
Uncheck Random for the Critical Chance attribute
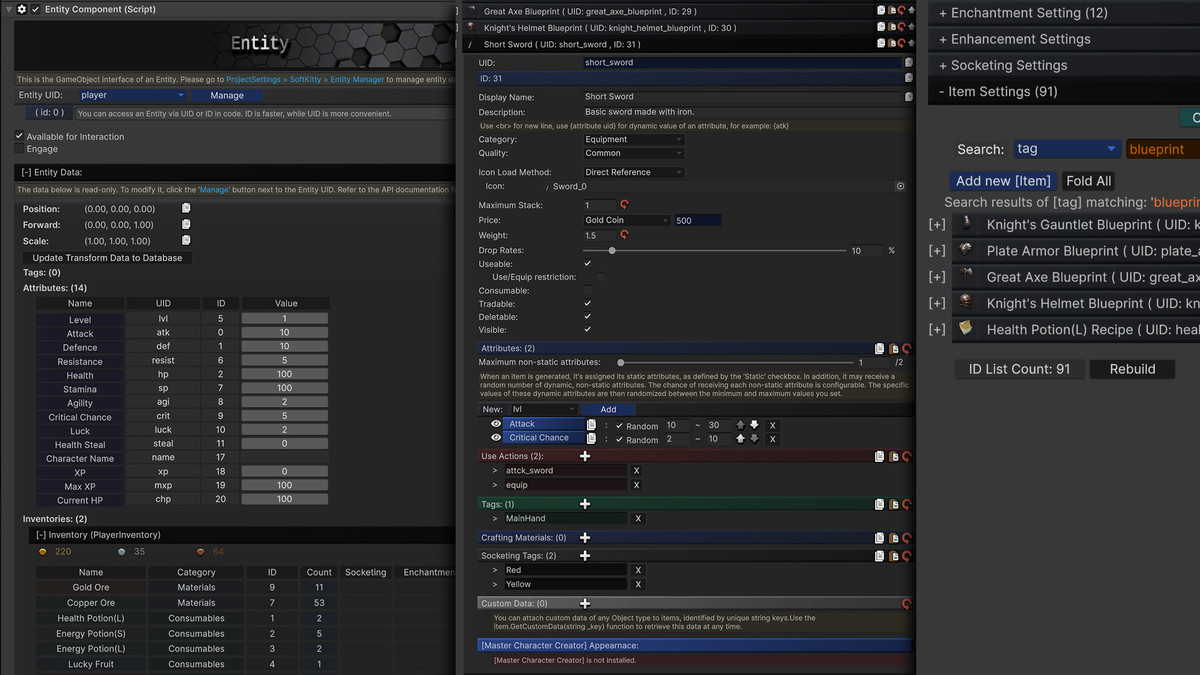point(620,440)
